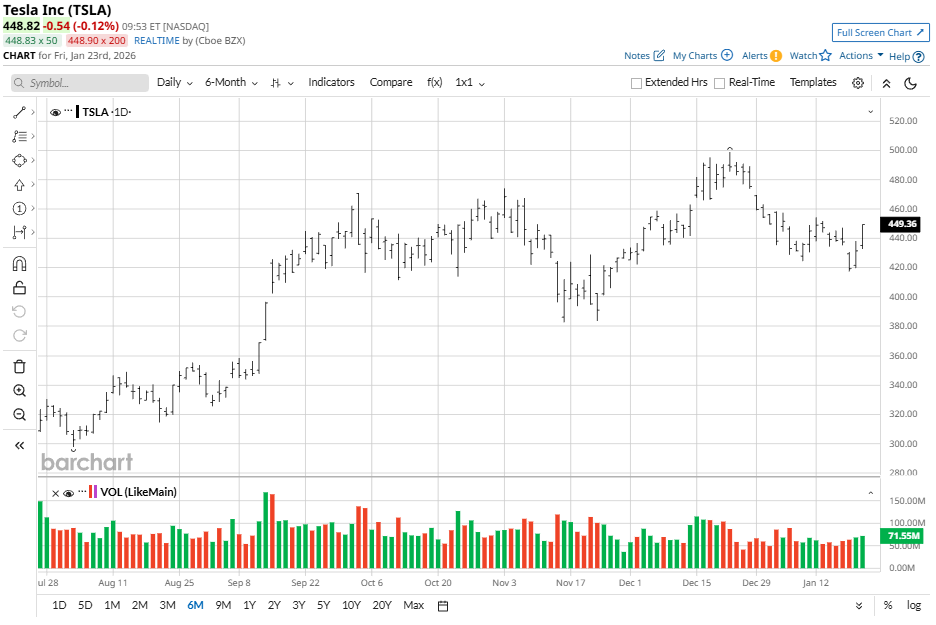Delete drawings with trash icon

click(x=19, y=367)
